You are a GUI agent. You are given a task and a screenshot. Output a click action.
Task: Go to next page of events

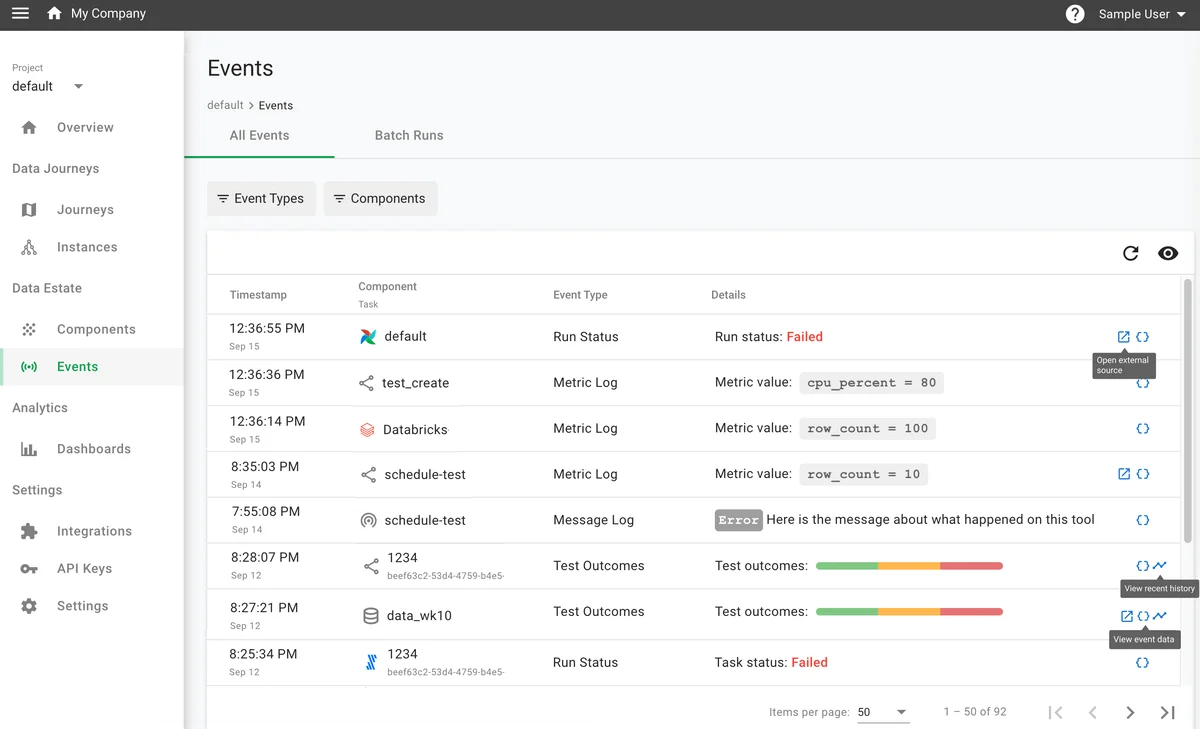(x=1130, y=712)
